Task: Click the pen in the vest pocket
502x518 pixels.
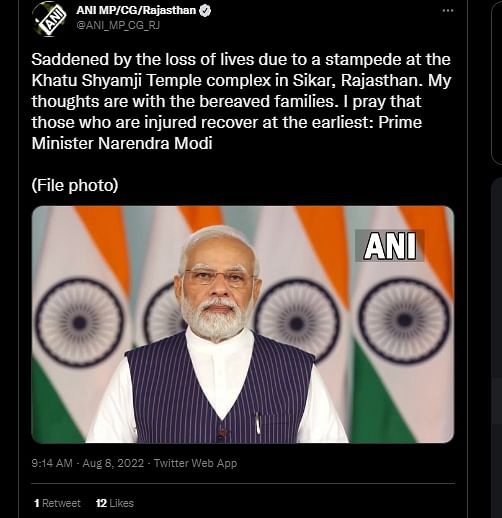Action: pyautogui.click(x=257, y=423)
